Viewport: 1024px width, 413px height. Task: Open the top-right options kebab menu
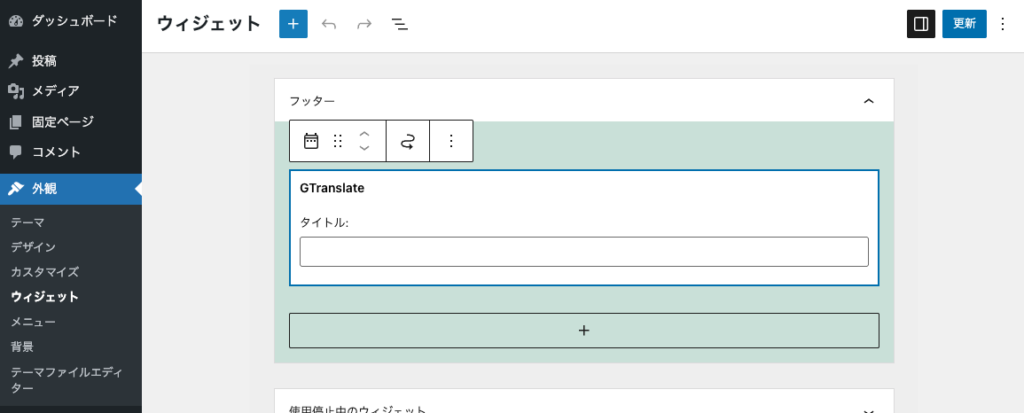1003,24
